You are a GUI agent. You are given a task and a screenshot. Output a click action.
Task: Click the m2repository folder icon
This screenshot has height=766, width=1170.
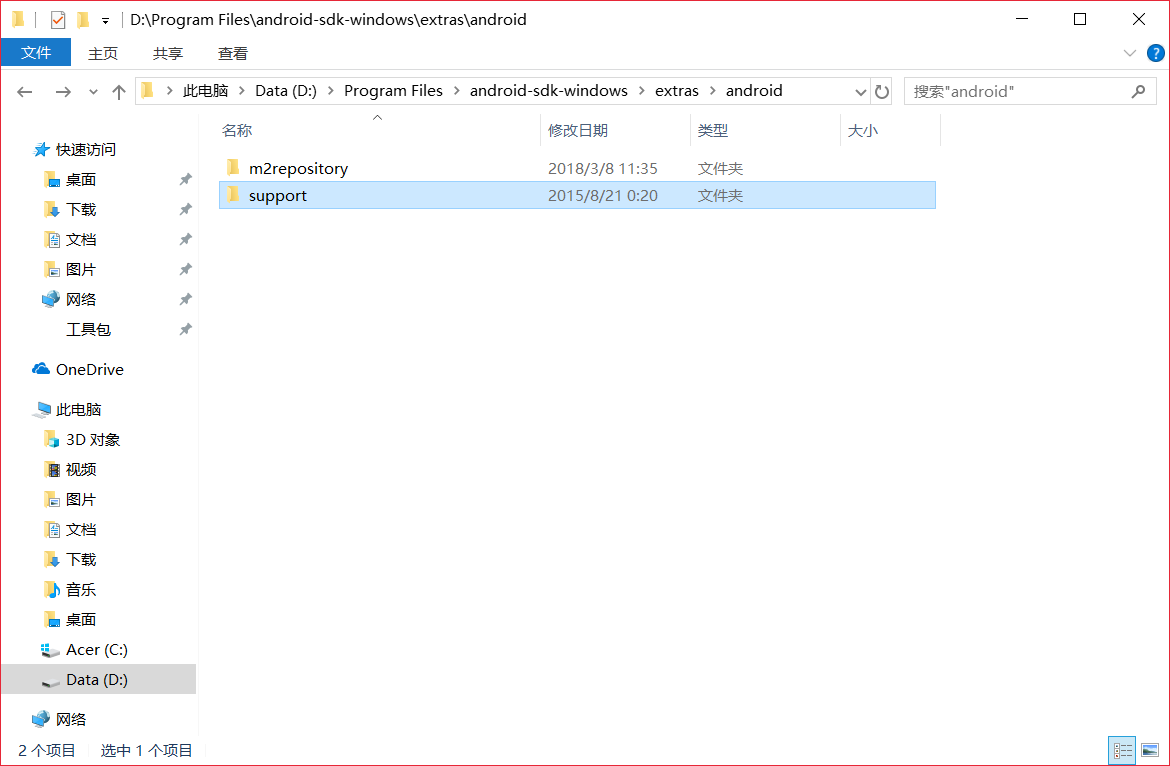[234, 167]
